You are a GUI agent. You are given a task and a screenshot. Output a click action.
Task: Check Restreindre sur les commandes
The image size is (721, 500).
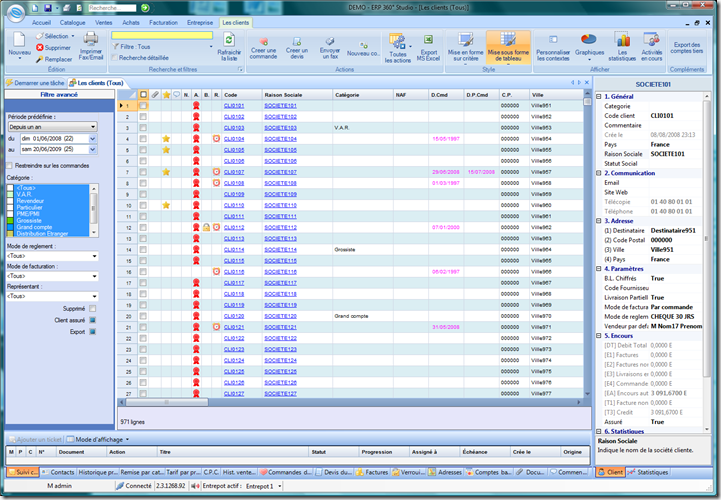(x=9, y=166)
